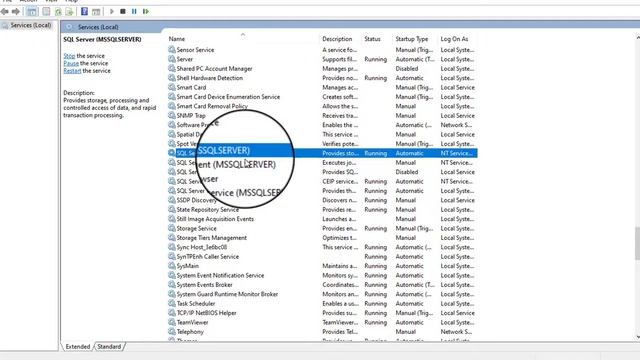The height and width of the screenshot is (360, 640).
Task: Toggle the Show/Hide Action Pane toolbar icon
Action: 96,11
